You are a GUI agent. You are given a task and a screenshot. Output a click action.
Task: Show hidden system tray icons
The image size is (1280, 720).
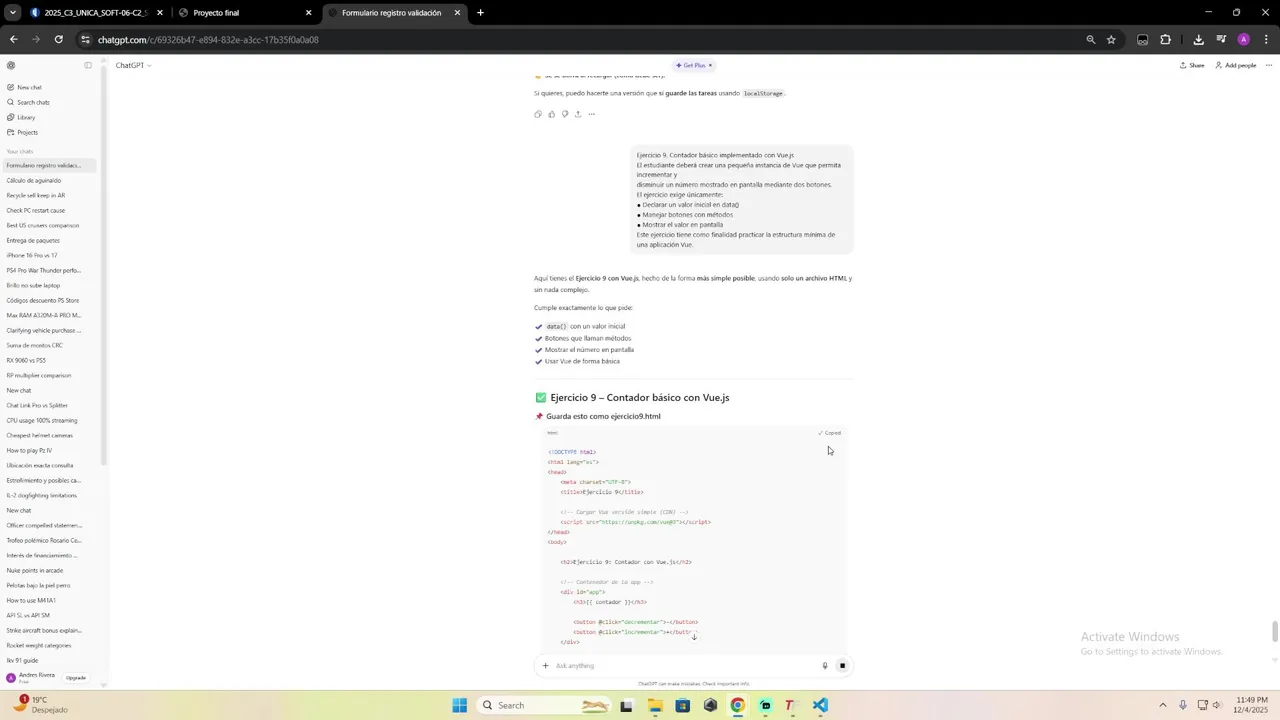(x=1163, y=705)
